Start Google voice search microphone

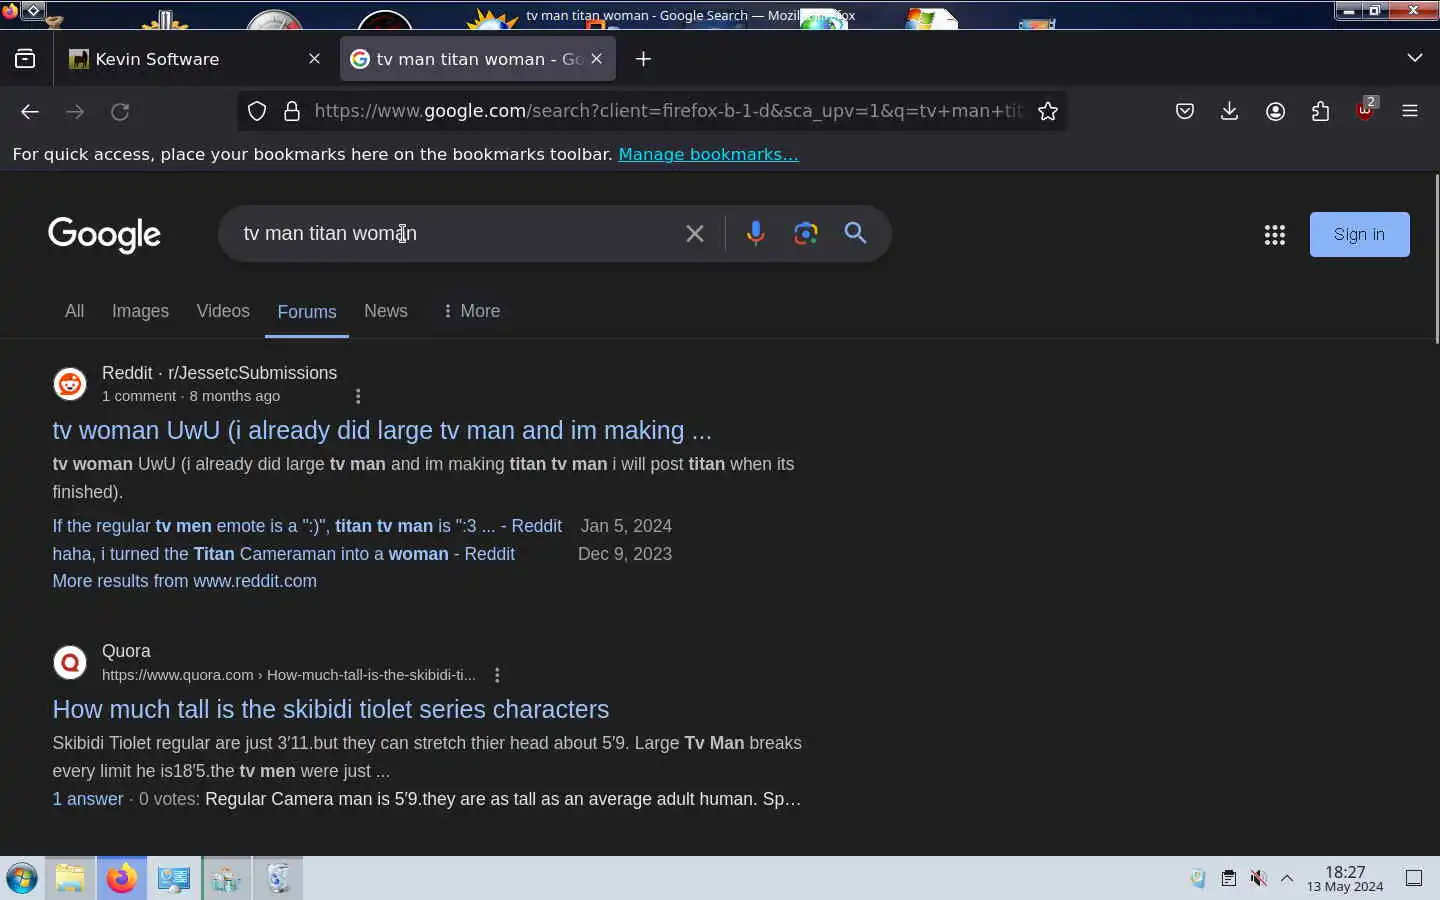coord(756,233)
